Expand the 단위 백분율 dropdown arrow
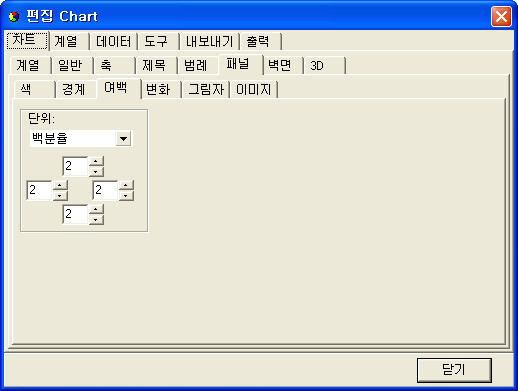 click(x=123, y=139)
